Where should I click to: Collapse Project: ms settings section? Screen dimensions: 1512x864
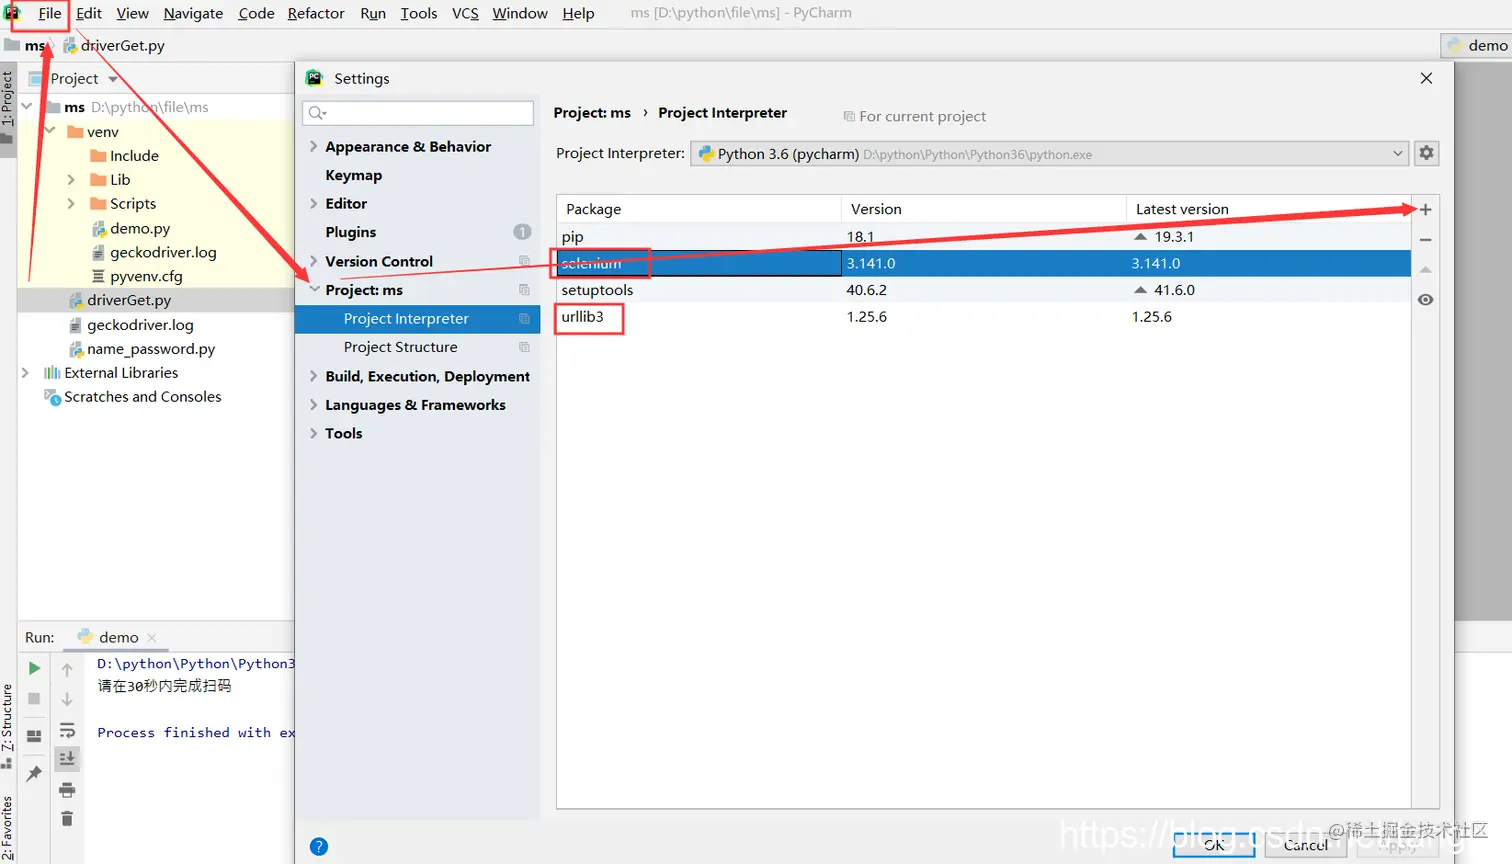point(314,290)
